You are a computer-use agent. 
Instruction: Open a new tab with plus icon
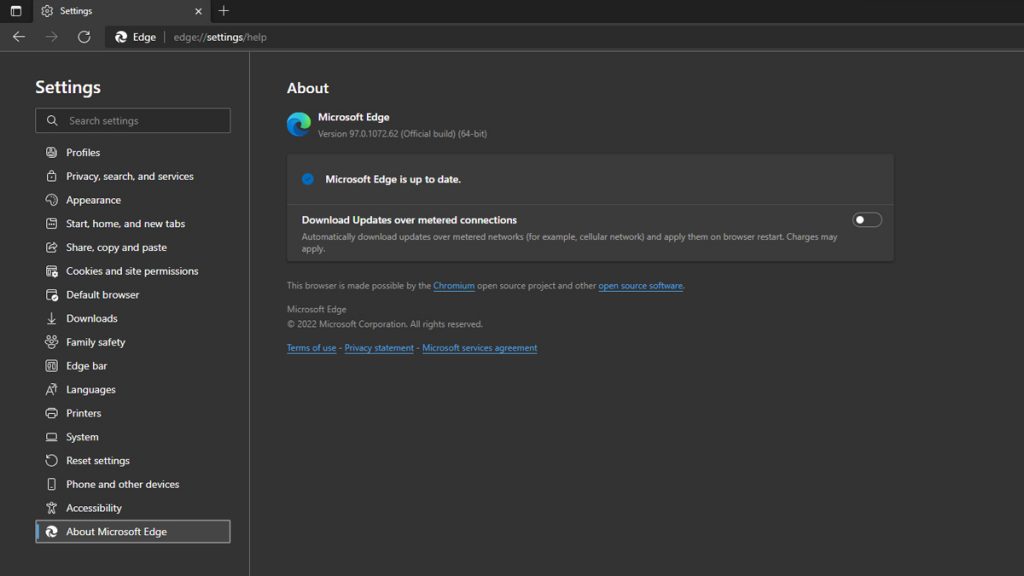(x=223, y=11)
